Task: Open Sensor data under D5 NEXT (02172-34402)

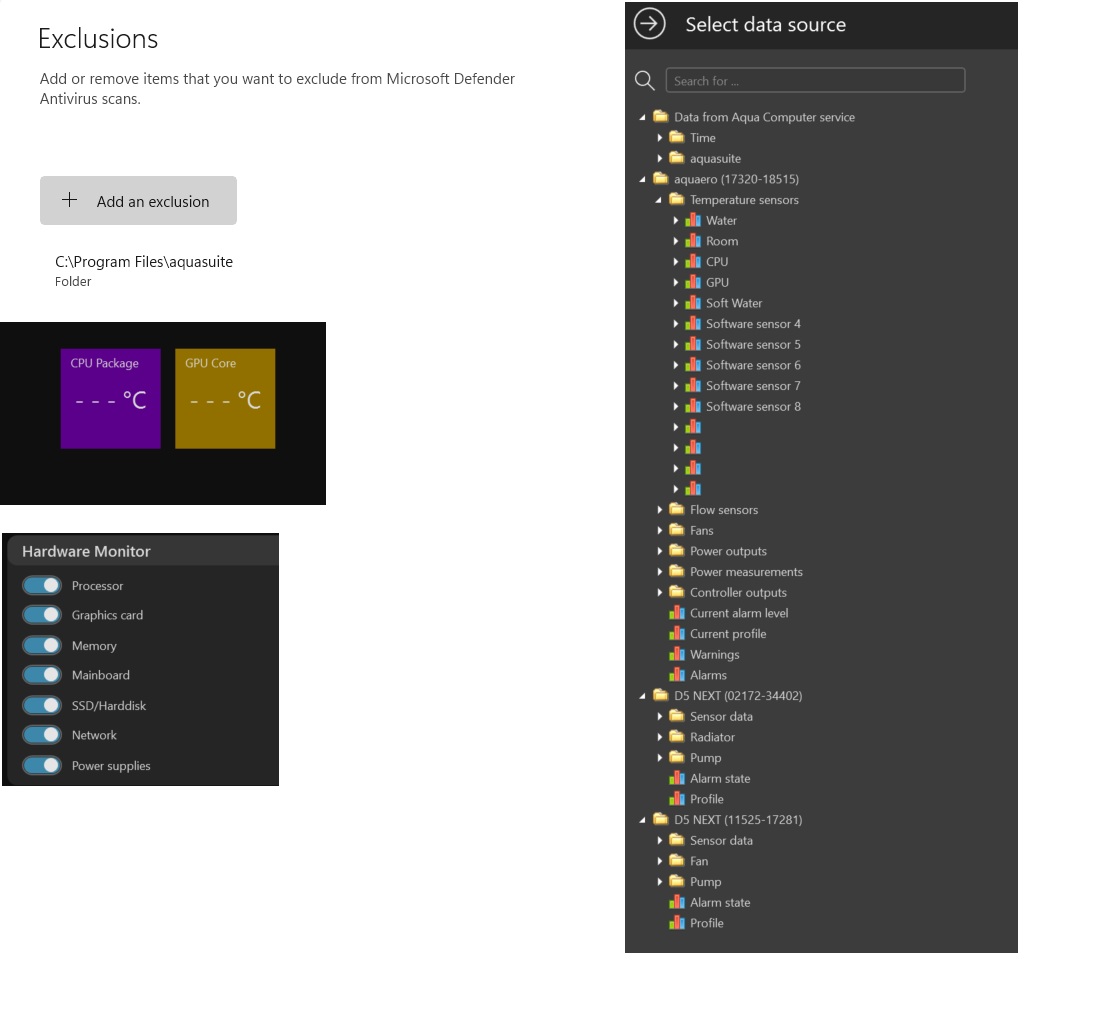Action: [721, 716]
